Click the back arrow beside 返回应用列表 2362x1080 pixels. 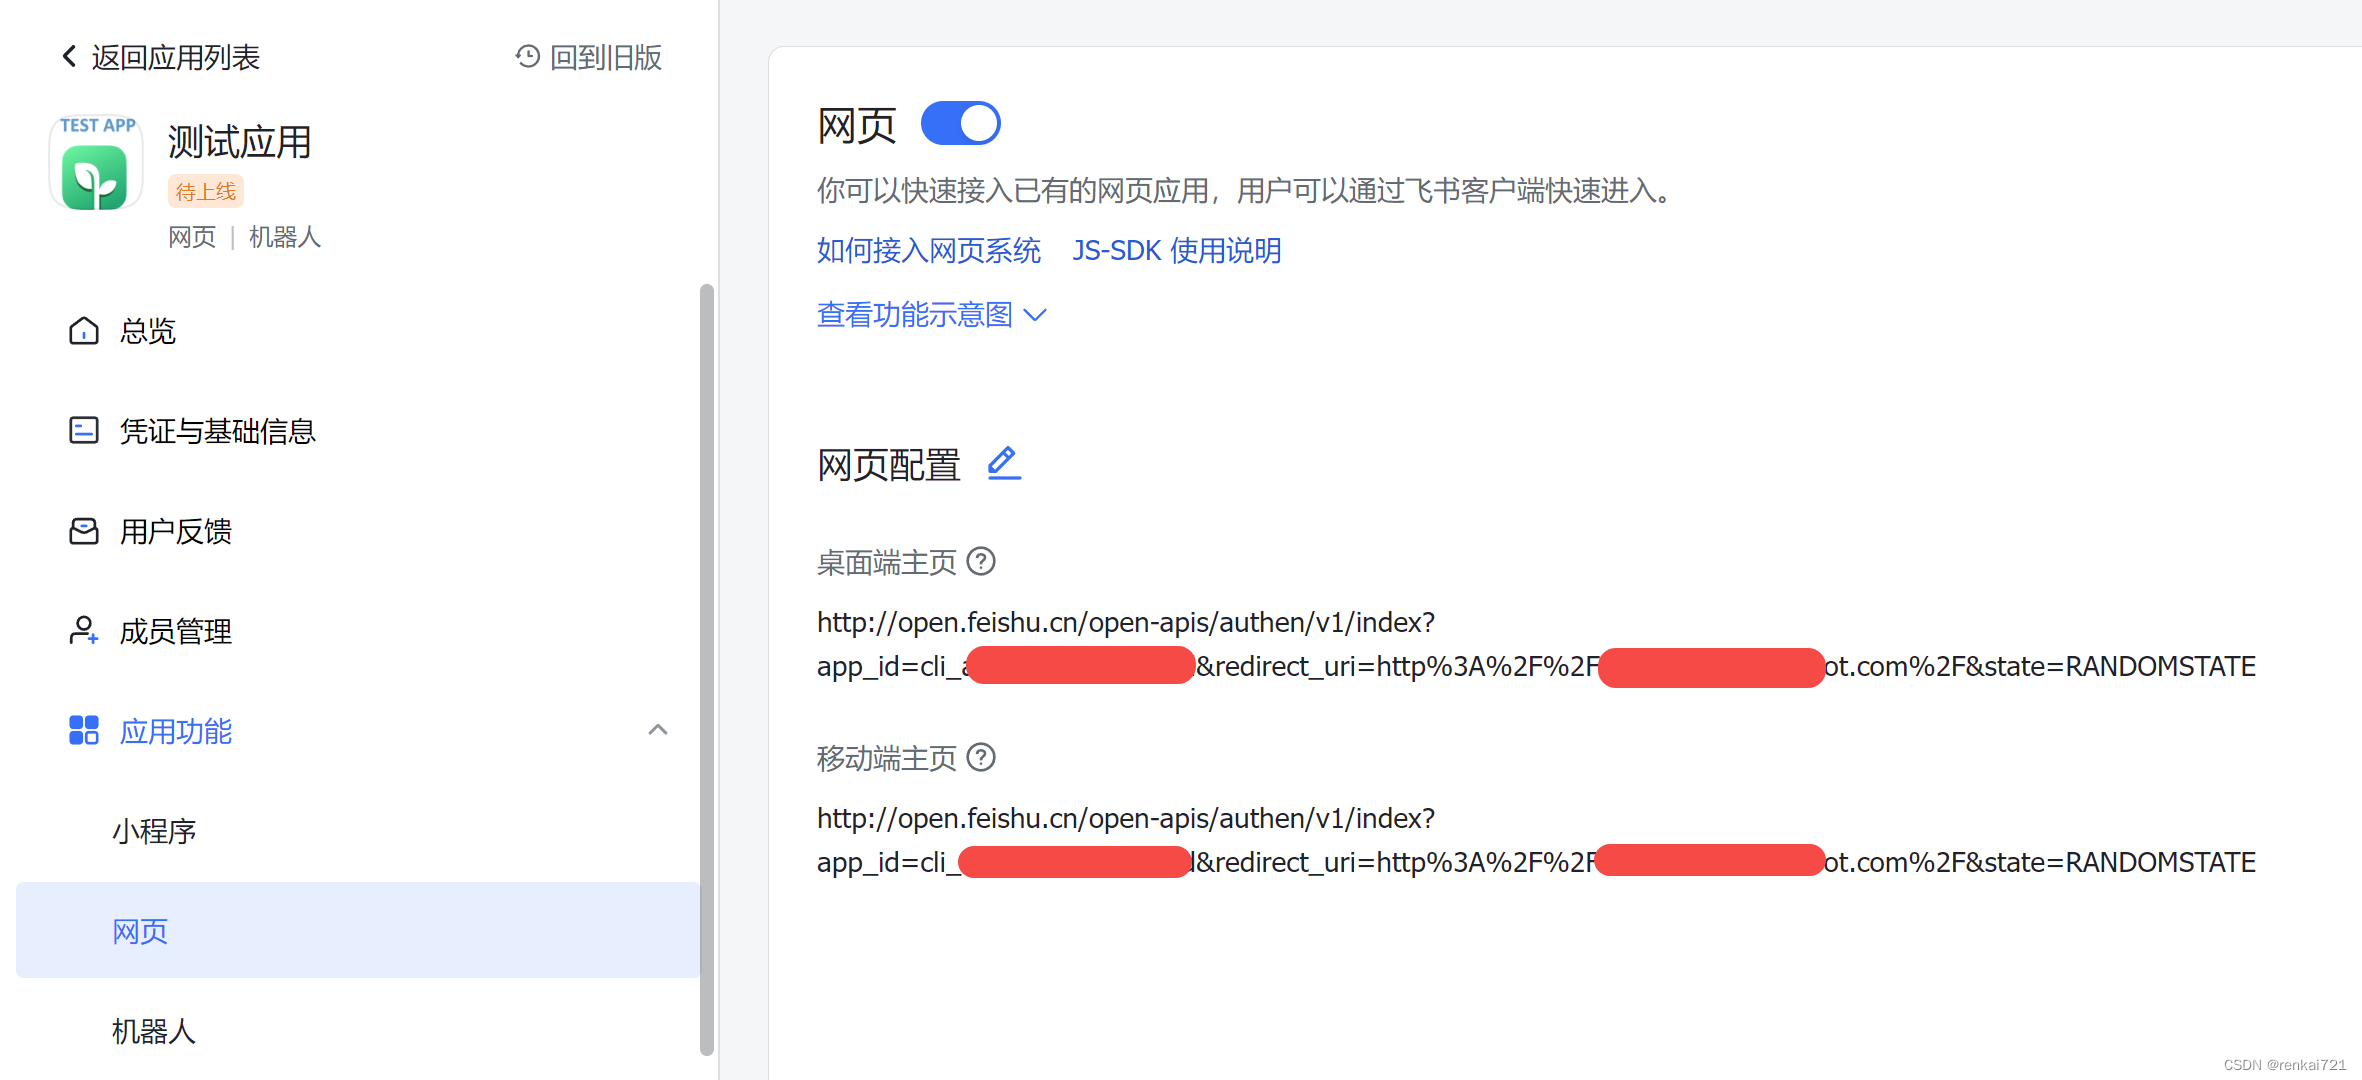[67, 57]
